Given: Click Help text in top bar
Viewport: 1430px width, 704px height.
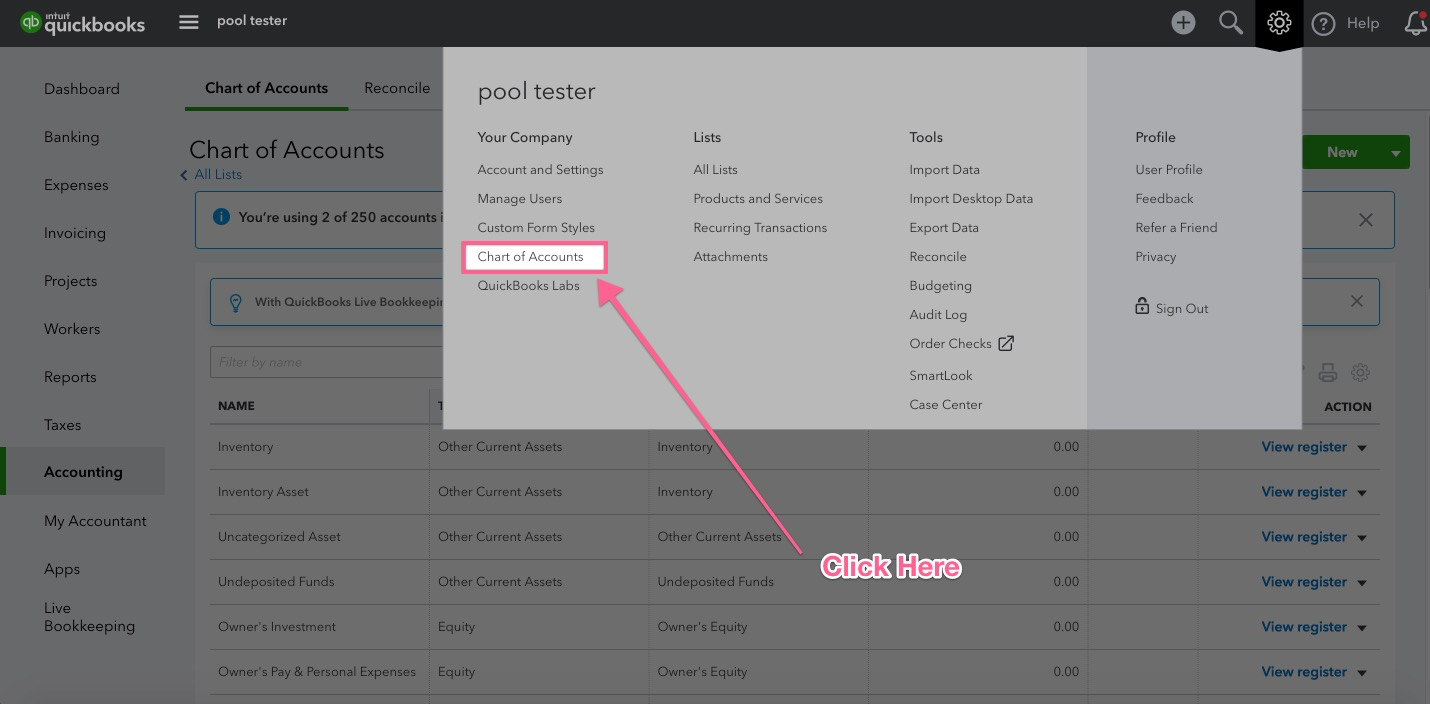Looking at the screenshot, I should (x=1363, y=23).
